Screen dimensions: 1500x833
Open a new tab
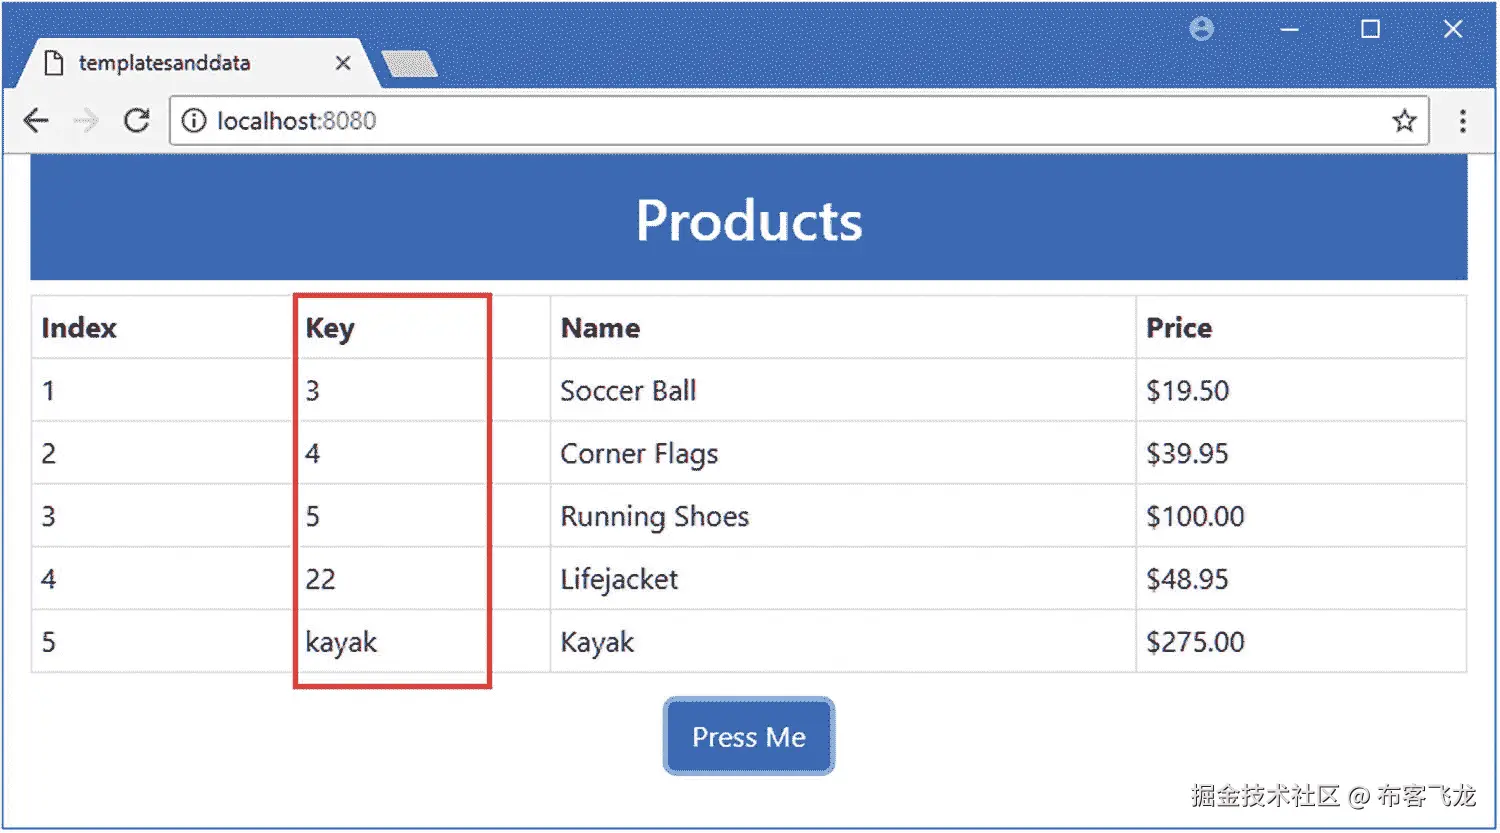[409, 64]
